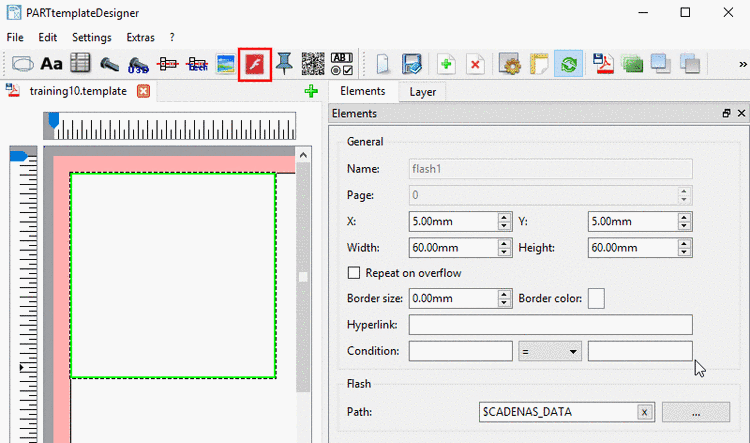
Task: Select the flash element frame on canvas
Action: (x=173, y=276)
